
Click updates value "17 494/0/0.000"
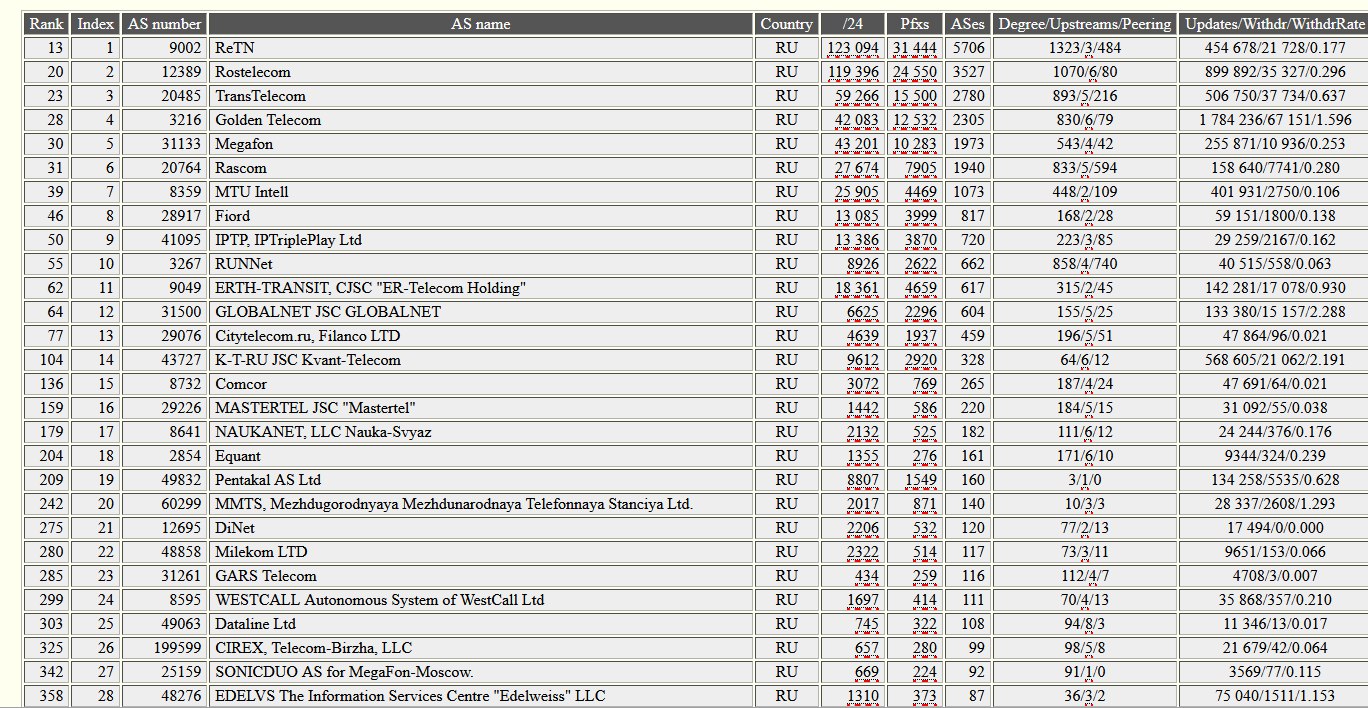pos(1275,528)
